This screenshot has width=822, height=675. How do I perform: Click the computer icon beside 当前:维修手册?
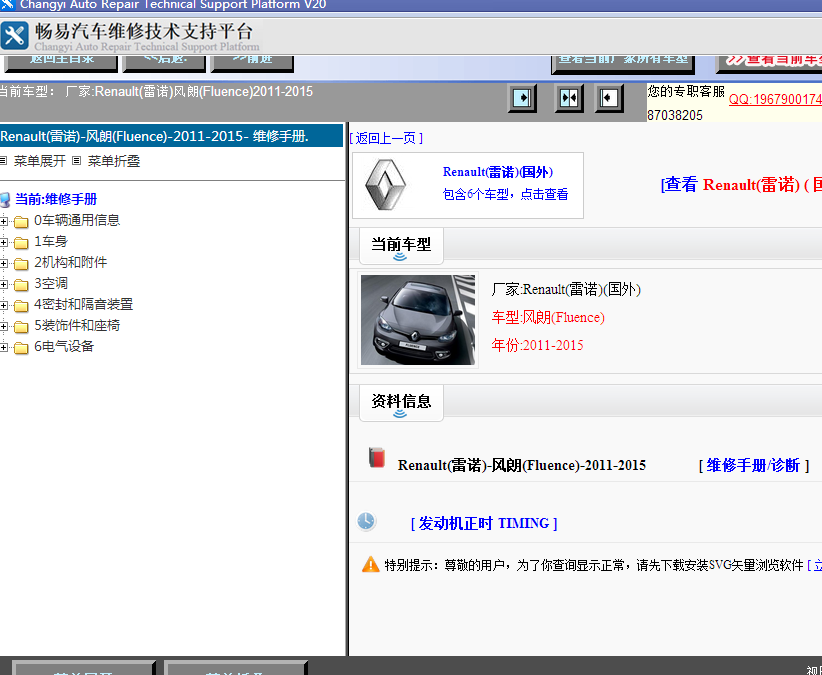click(x=5, y=200)
